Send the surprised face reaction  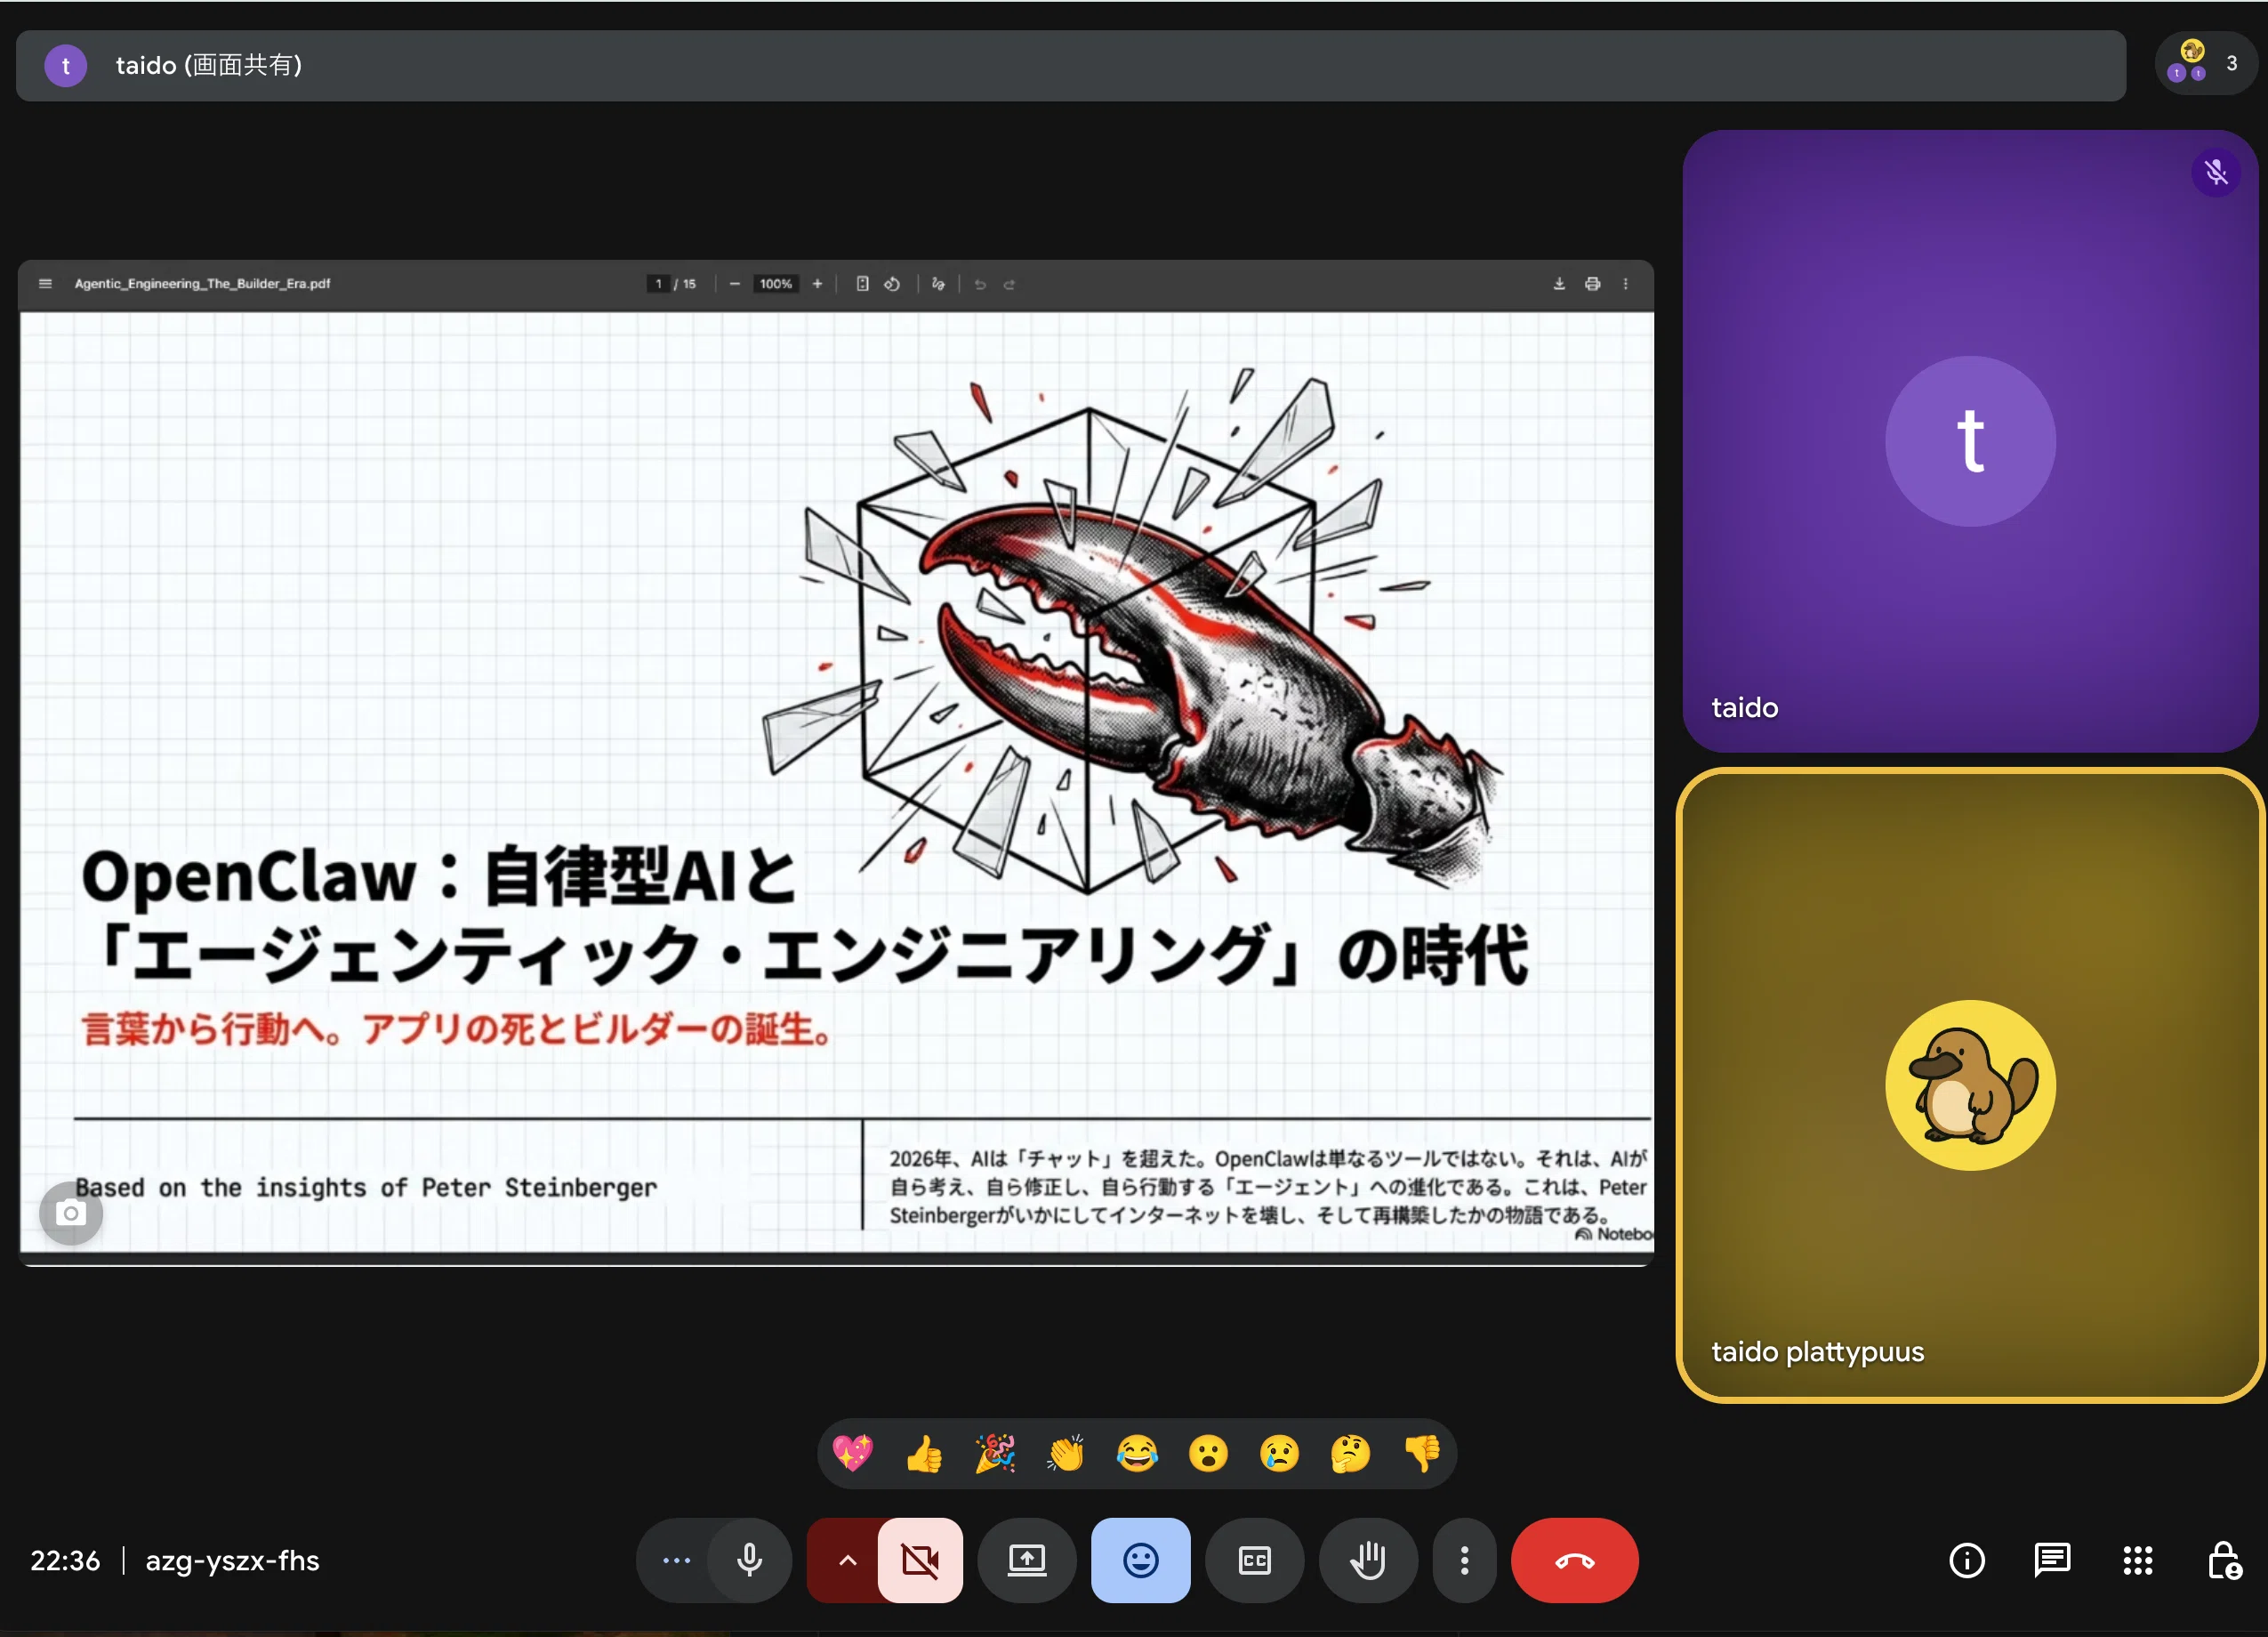(x=1208, y=1453)
